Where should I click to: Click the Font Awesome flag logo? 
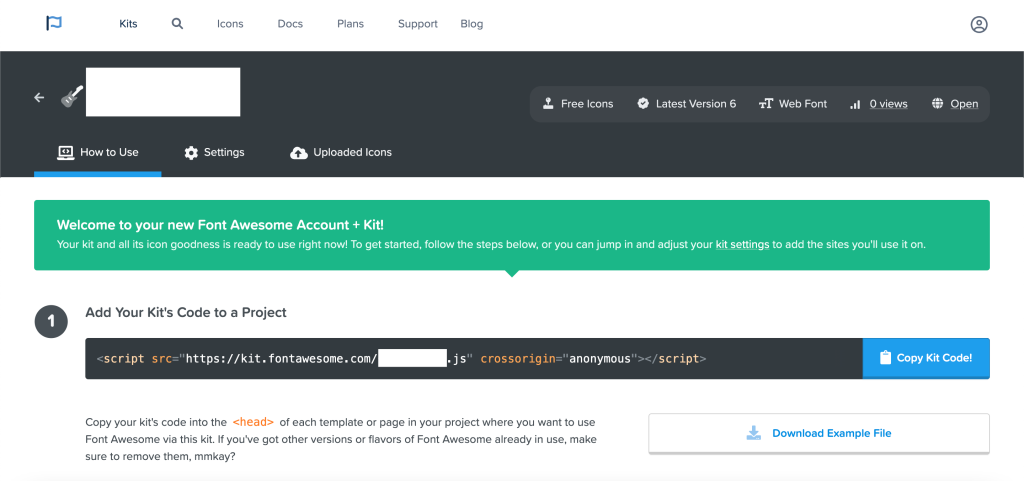point(54,23)
